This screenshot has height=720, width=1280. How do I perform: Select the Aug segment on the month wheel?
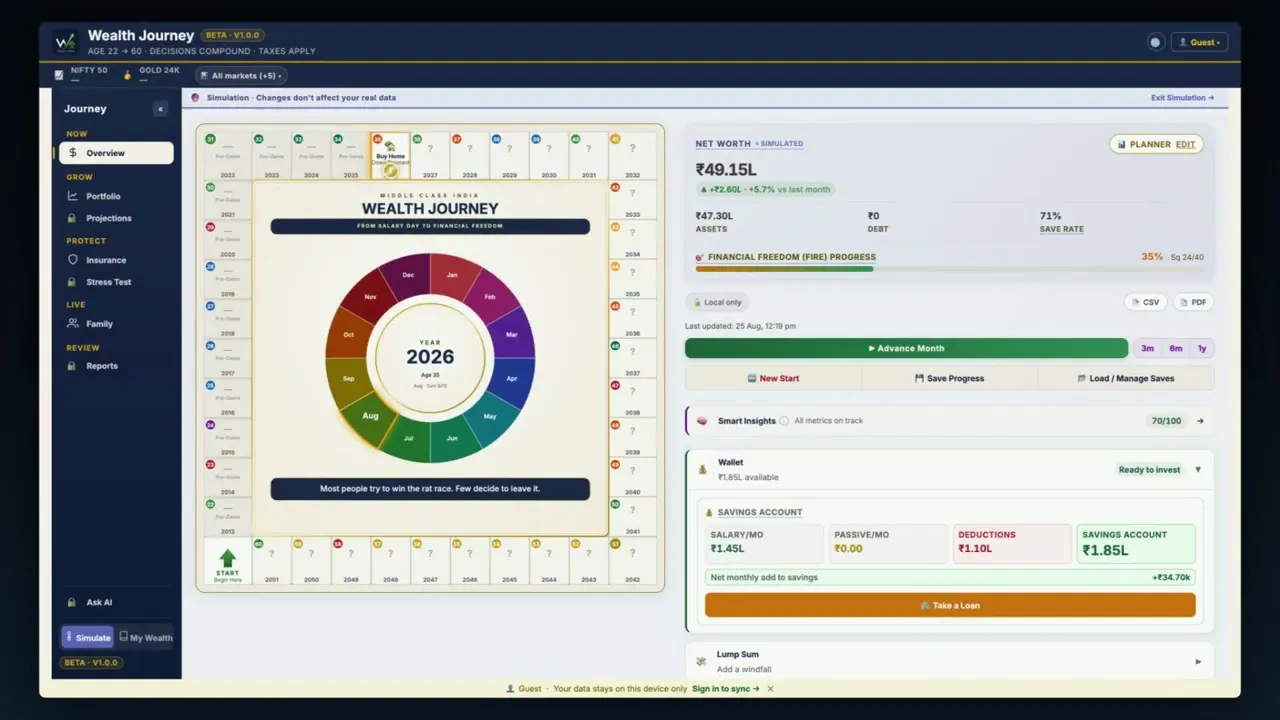370,415
